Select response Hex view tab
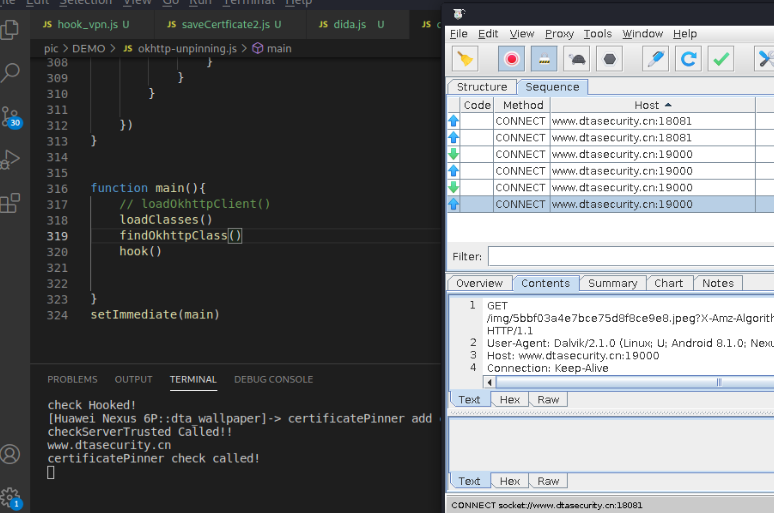774x513 pixels. click(509, 481)
